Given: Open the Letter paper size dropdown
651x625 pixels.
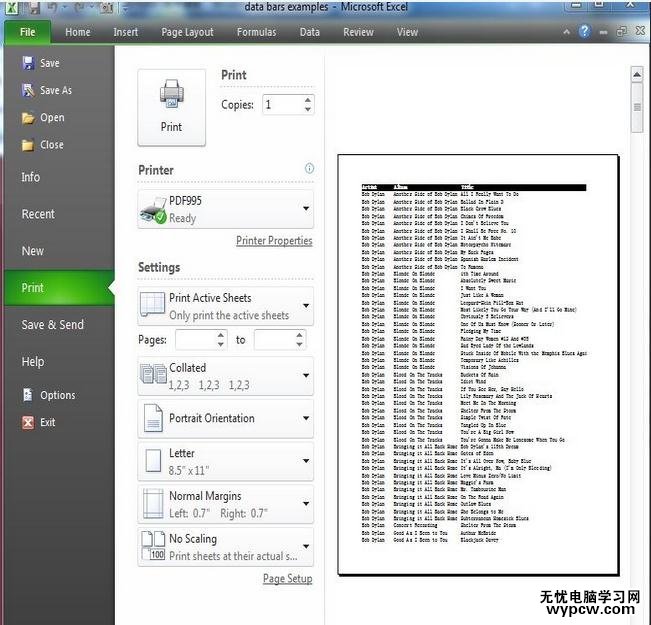Looking at the screenshot, I should [306, 461].
